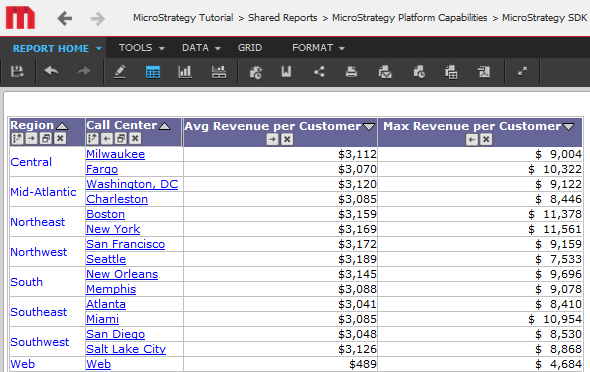Click the Memphis link
This screenshot has width=590, height=372.
[x=111, y=289]
